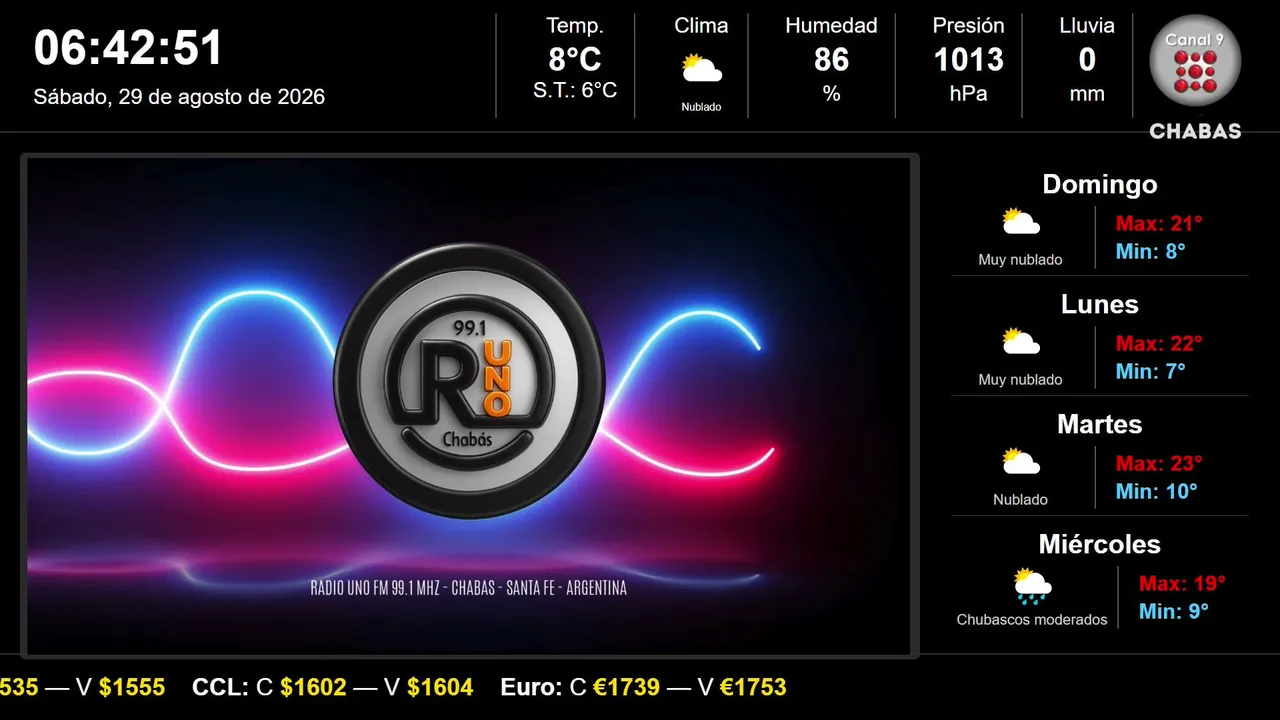
Task: Click Lunes's Muy nublado description text
Action: pos(1021,380)
